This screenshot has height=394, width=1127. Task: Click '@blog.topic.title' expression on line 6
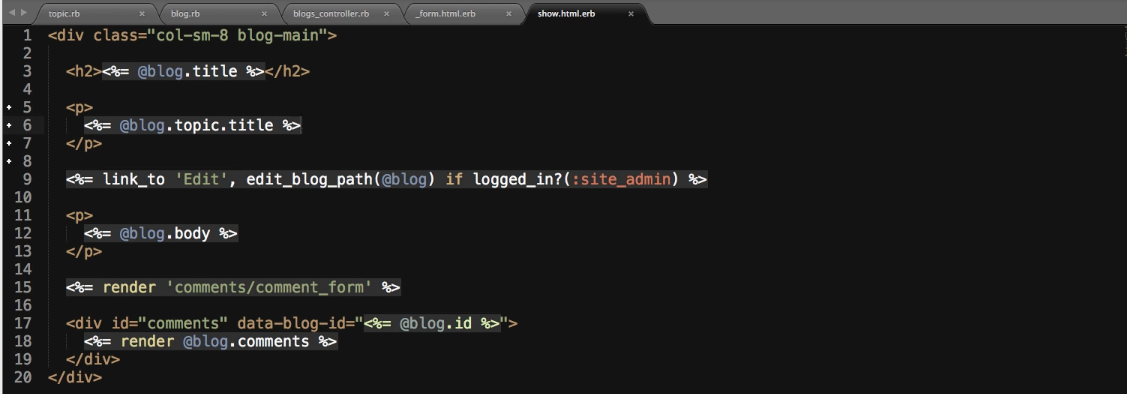tap(196, 125)
